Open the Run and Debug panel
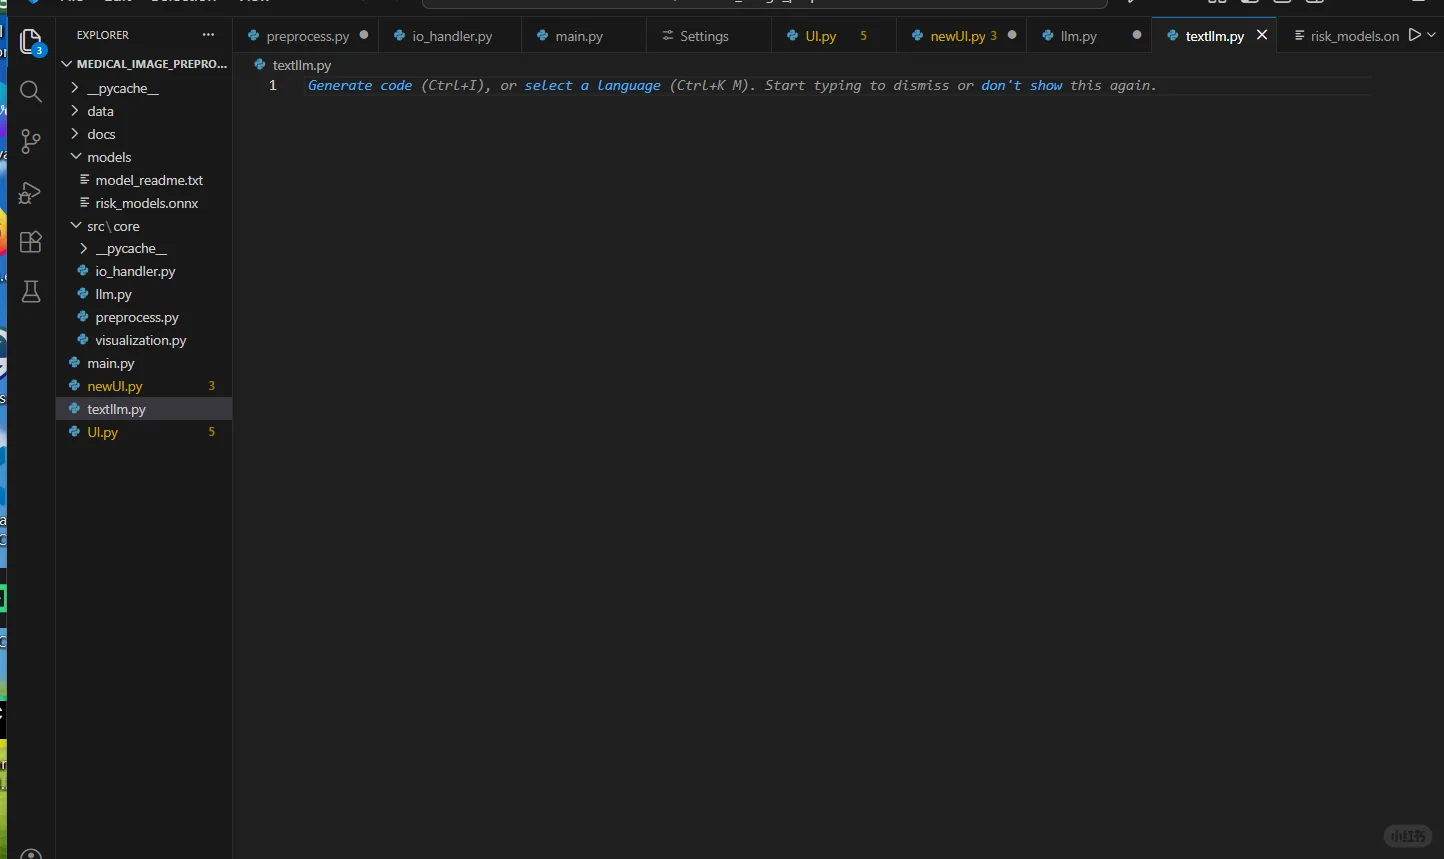This screenshot has height=859, width=1444. click(30, 192)
